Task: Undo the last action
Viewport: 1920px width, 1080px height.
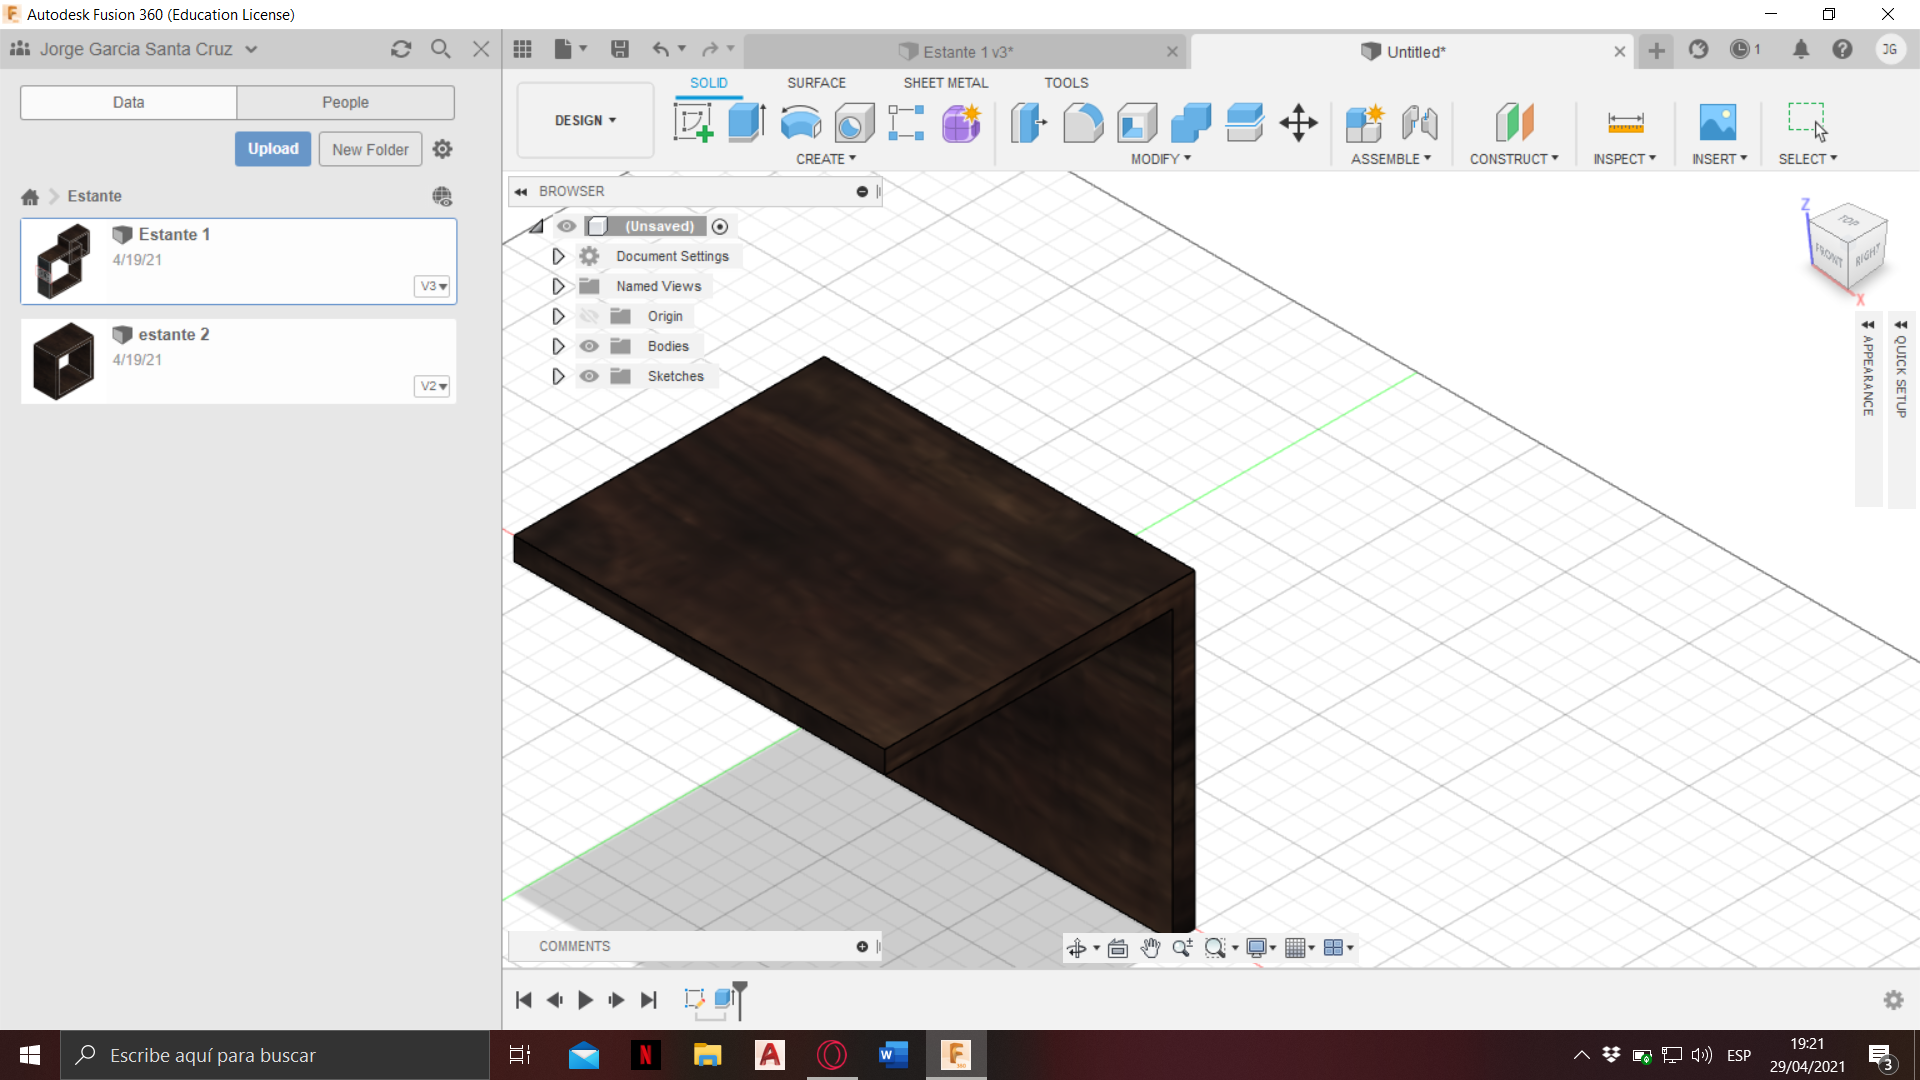Action: [x=661, y=49]
